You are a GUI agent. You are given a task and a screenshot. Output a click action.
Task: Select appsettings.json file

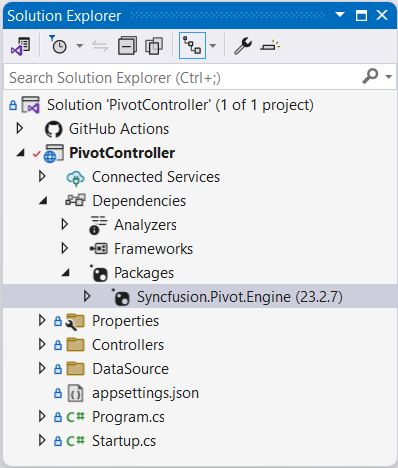pos(145,393)
